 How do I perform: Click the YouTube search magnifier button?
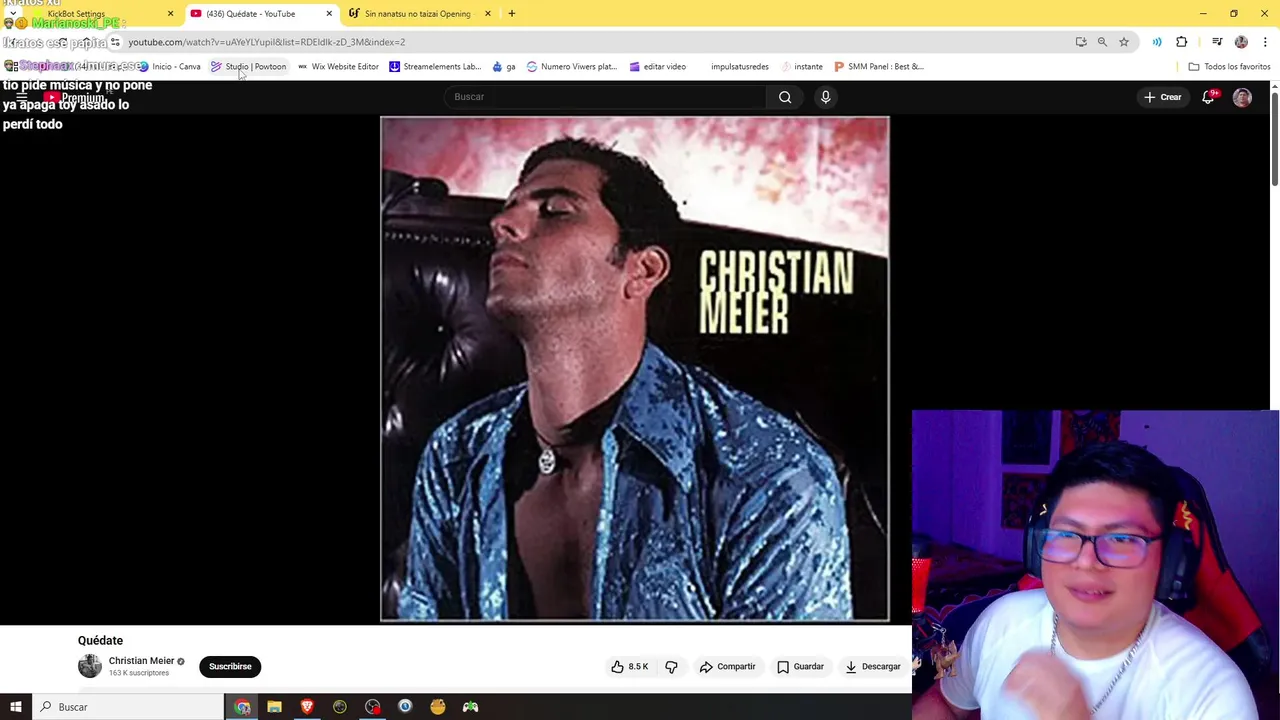[x=785, y=97]
